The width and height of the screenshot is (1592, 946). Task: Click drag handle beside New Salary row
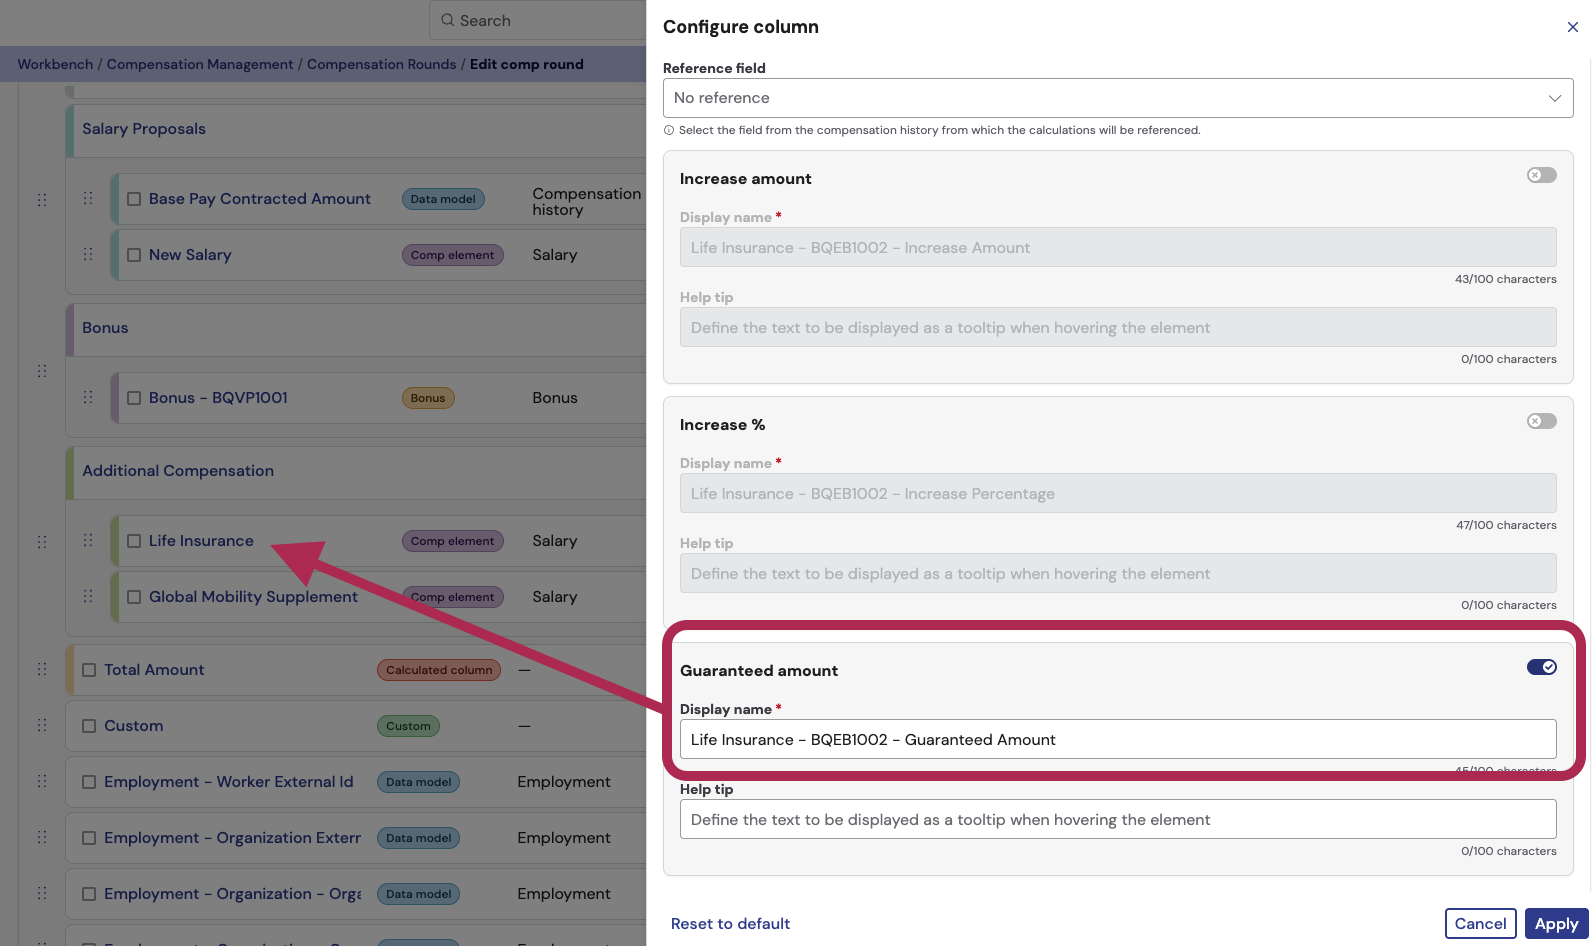coord(88,255)
